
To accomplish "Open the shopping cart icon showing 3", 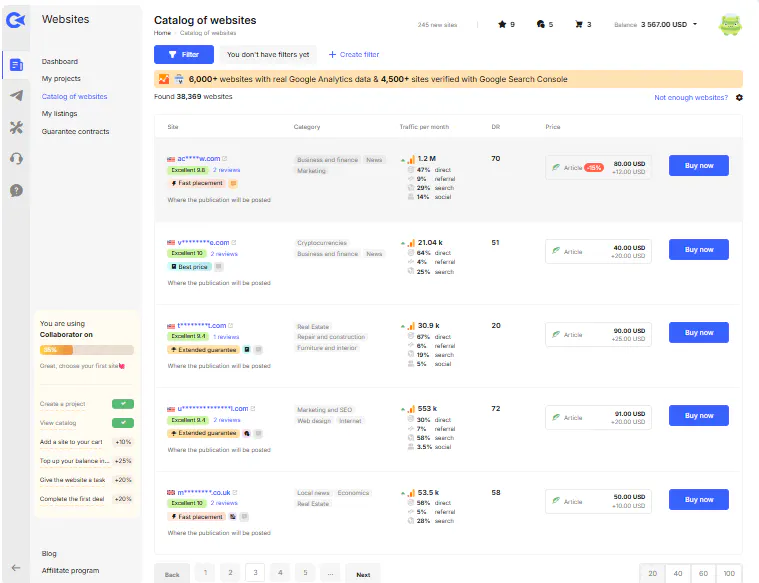I will [578, 24].
